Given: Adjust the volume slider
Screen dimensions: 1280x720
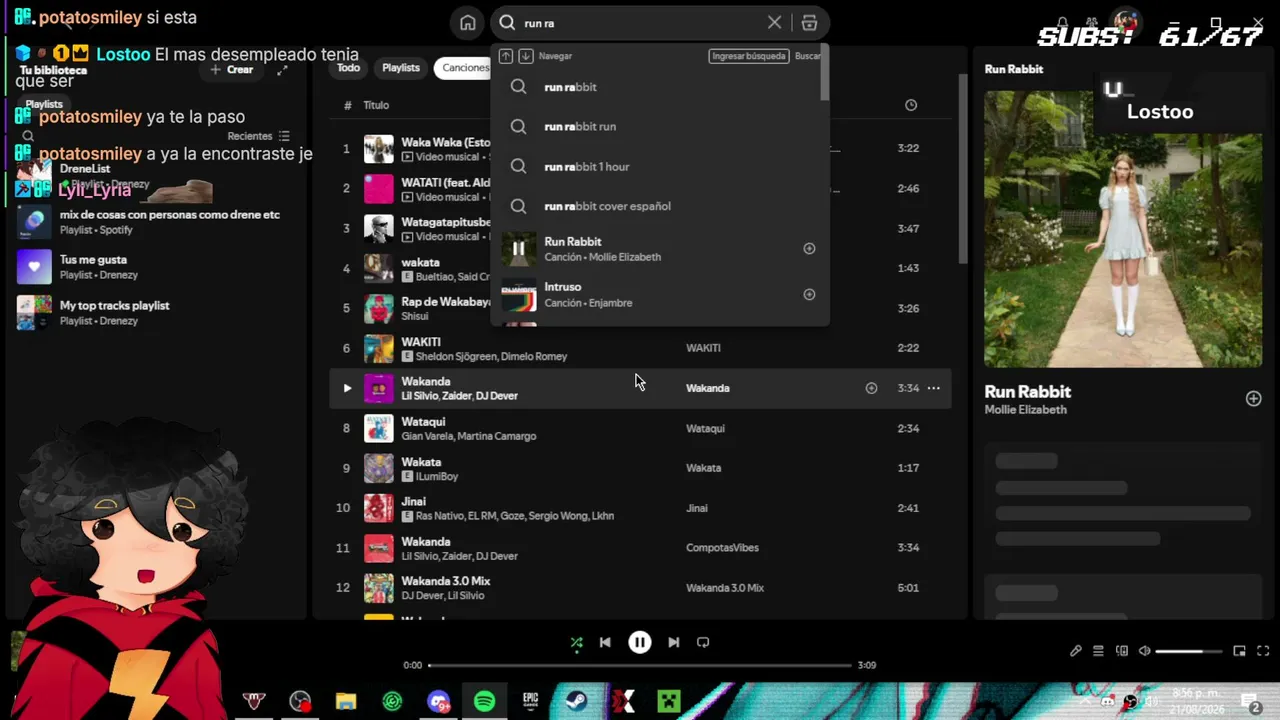Looking at the screenshot, I should point(1190,651).
